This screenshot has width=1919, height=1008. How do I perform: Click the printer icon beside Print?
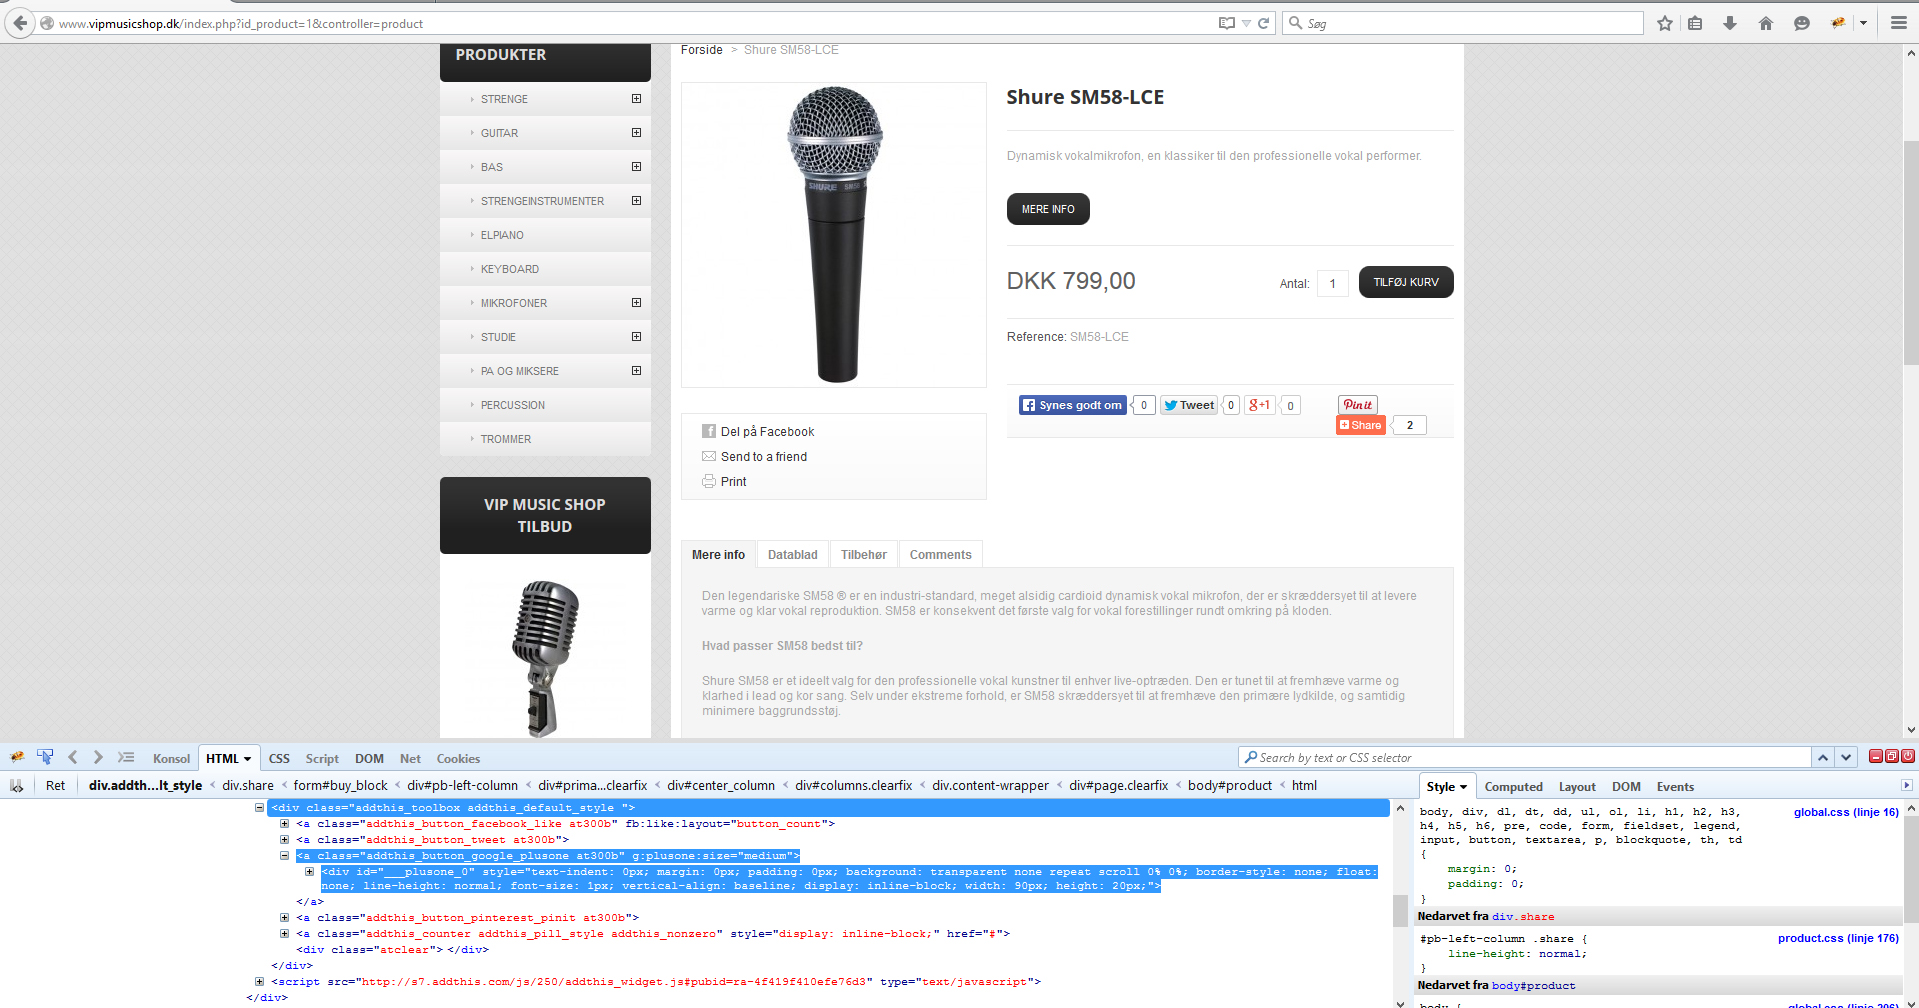(709, 481)
